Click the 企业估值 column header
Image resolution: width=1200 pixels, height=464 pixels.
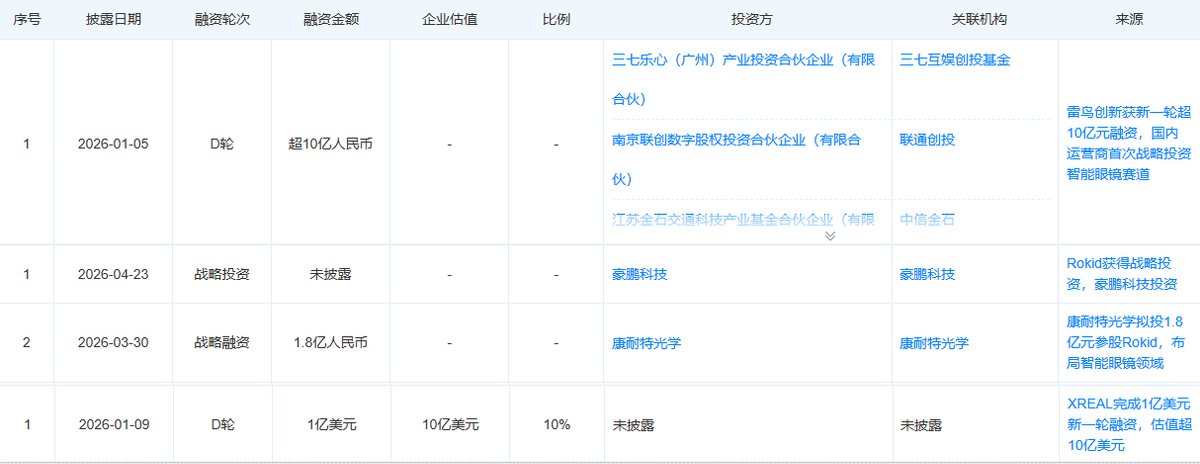coord(450,20)
